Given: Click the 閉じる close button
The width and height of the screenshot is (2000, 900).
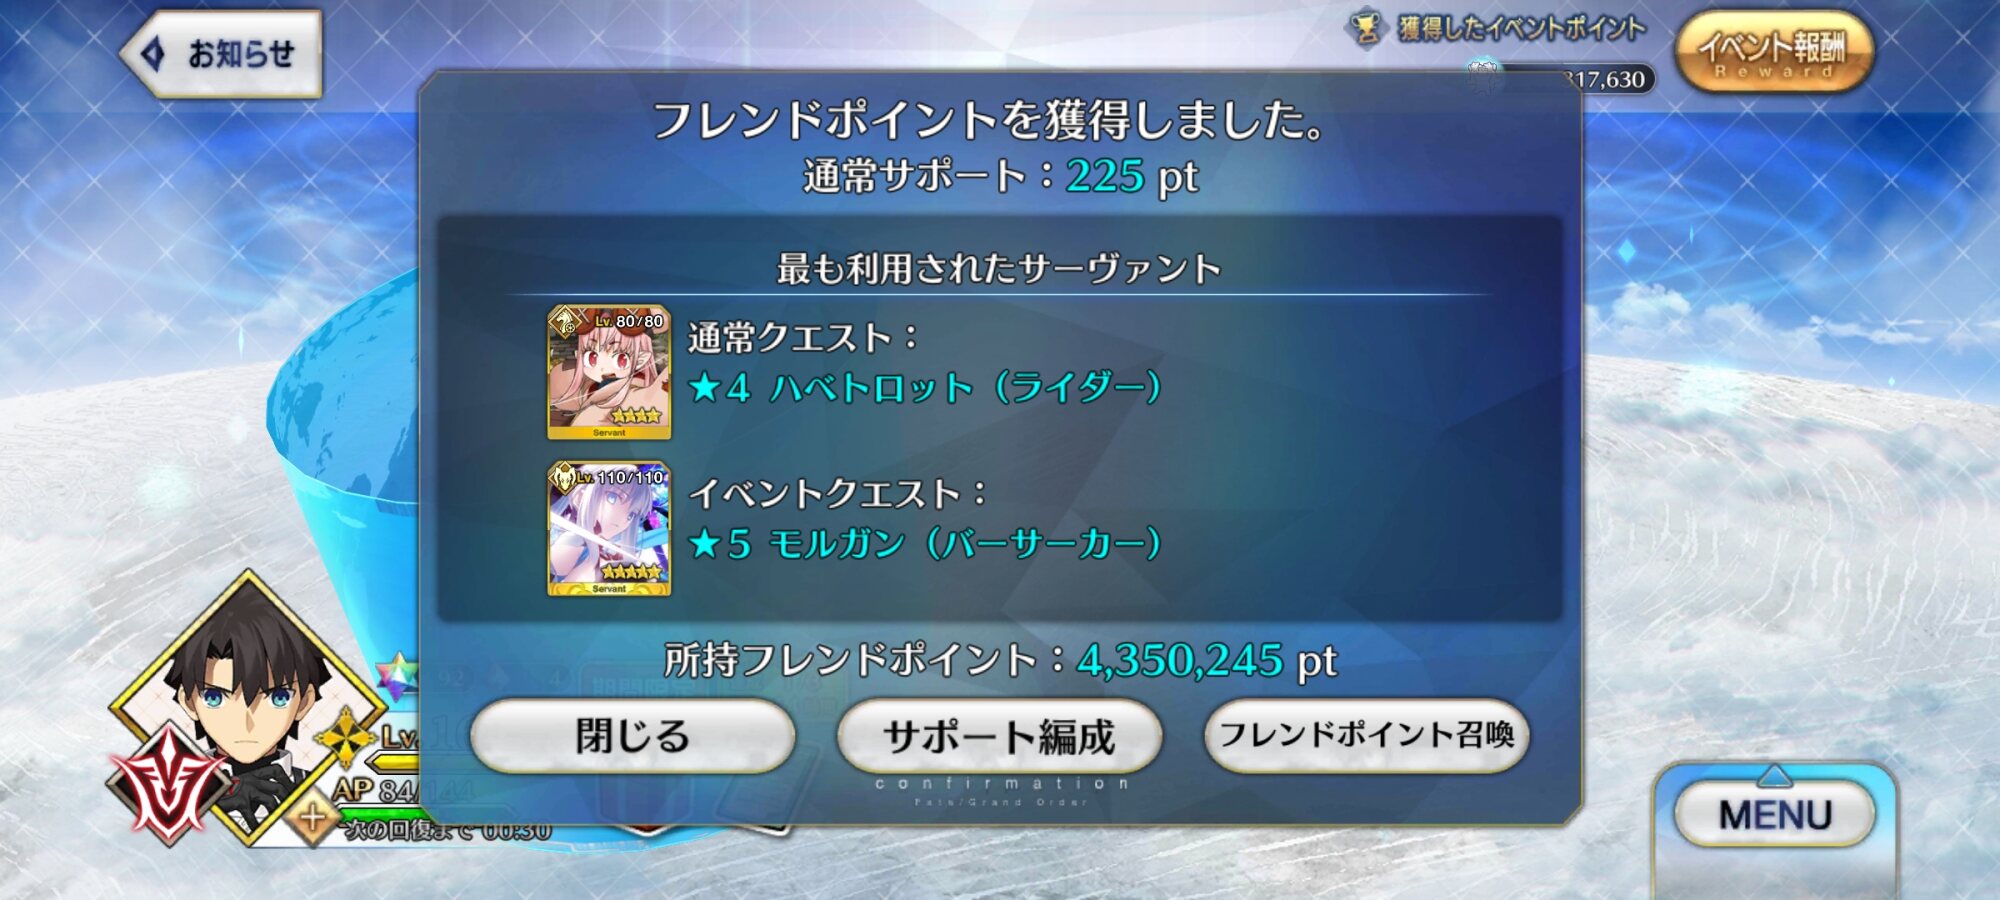Looking at the screenshot, I should coord(632,736).
